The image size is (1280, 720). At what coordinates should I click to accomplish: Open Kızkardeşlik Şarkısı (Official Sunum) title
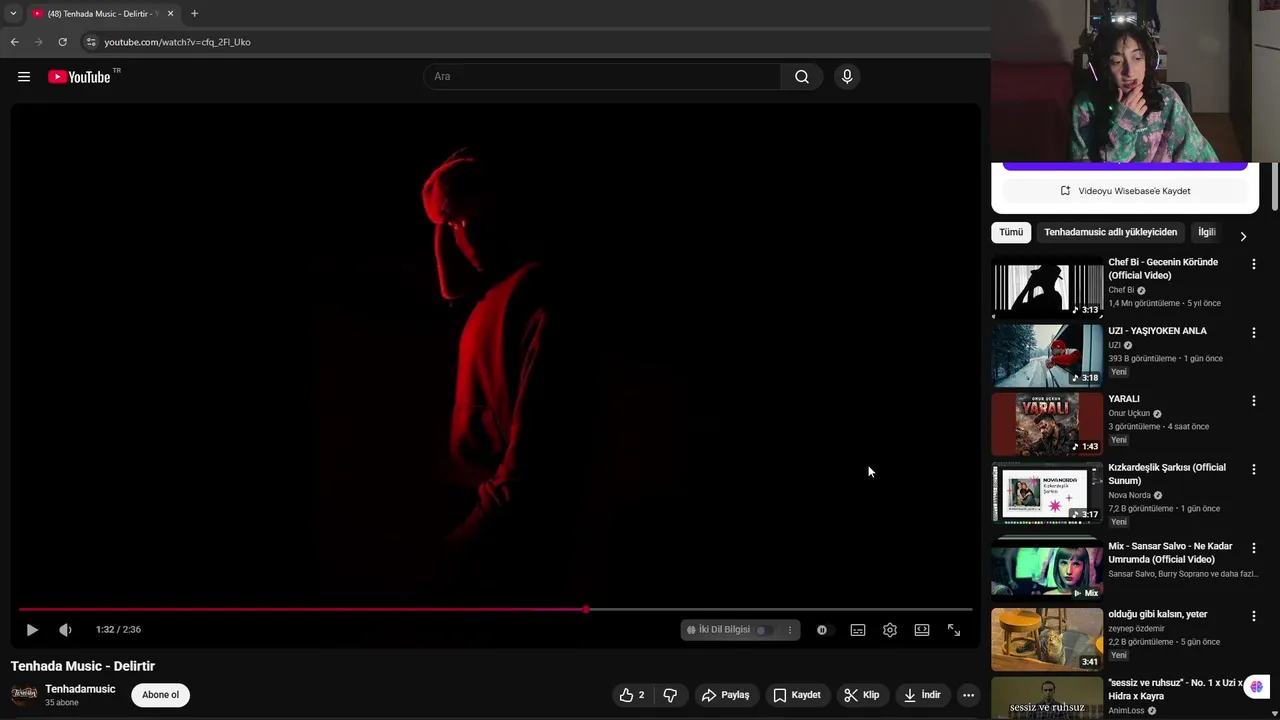1166,474
